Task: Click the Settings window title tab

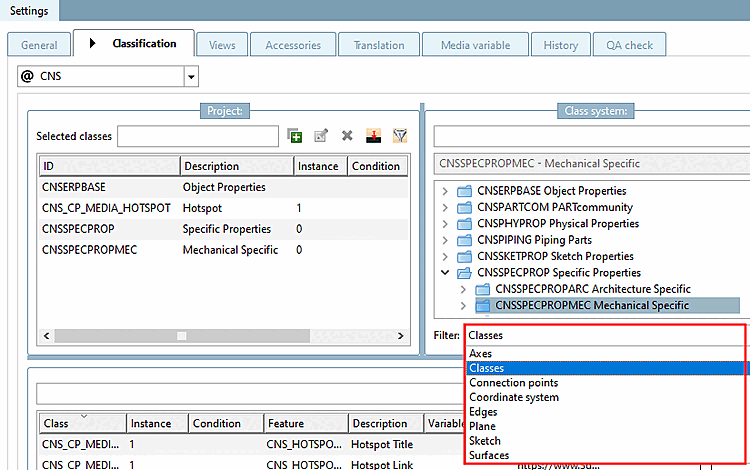Action: pos(29,11)
